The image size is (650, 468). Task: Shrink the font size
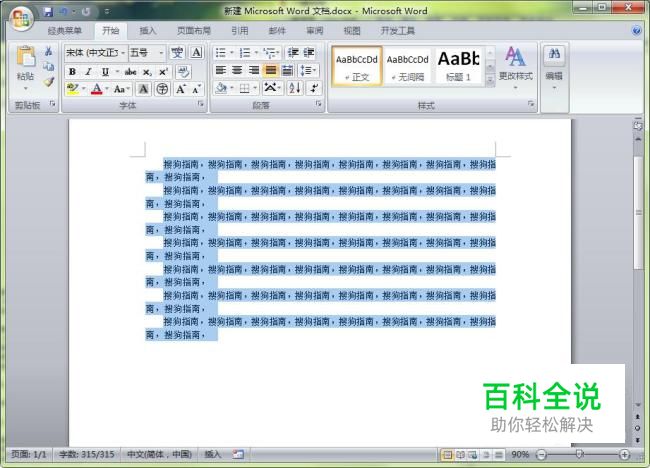196,89
